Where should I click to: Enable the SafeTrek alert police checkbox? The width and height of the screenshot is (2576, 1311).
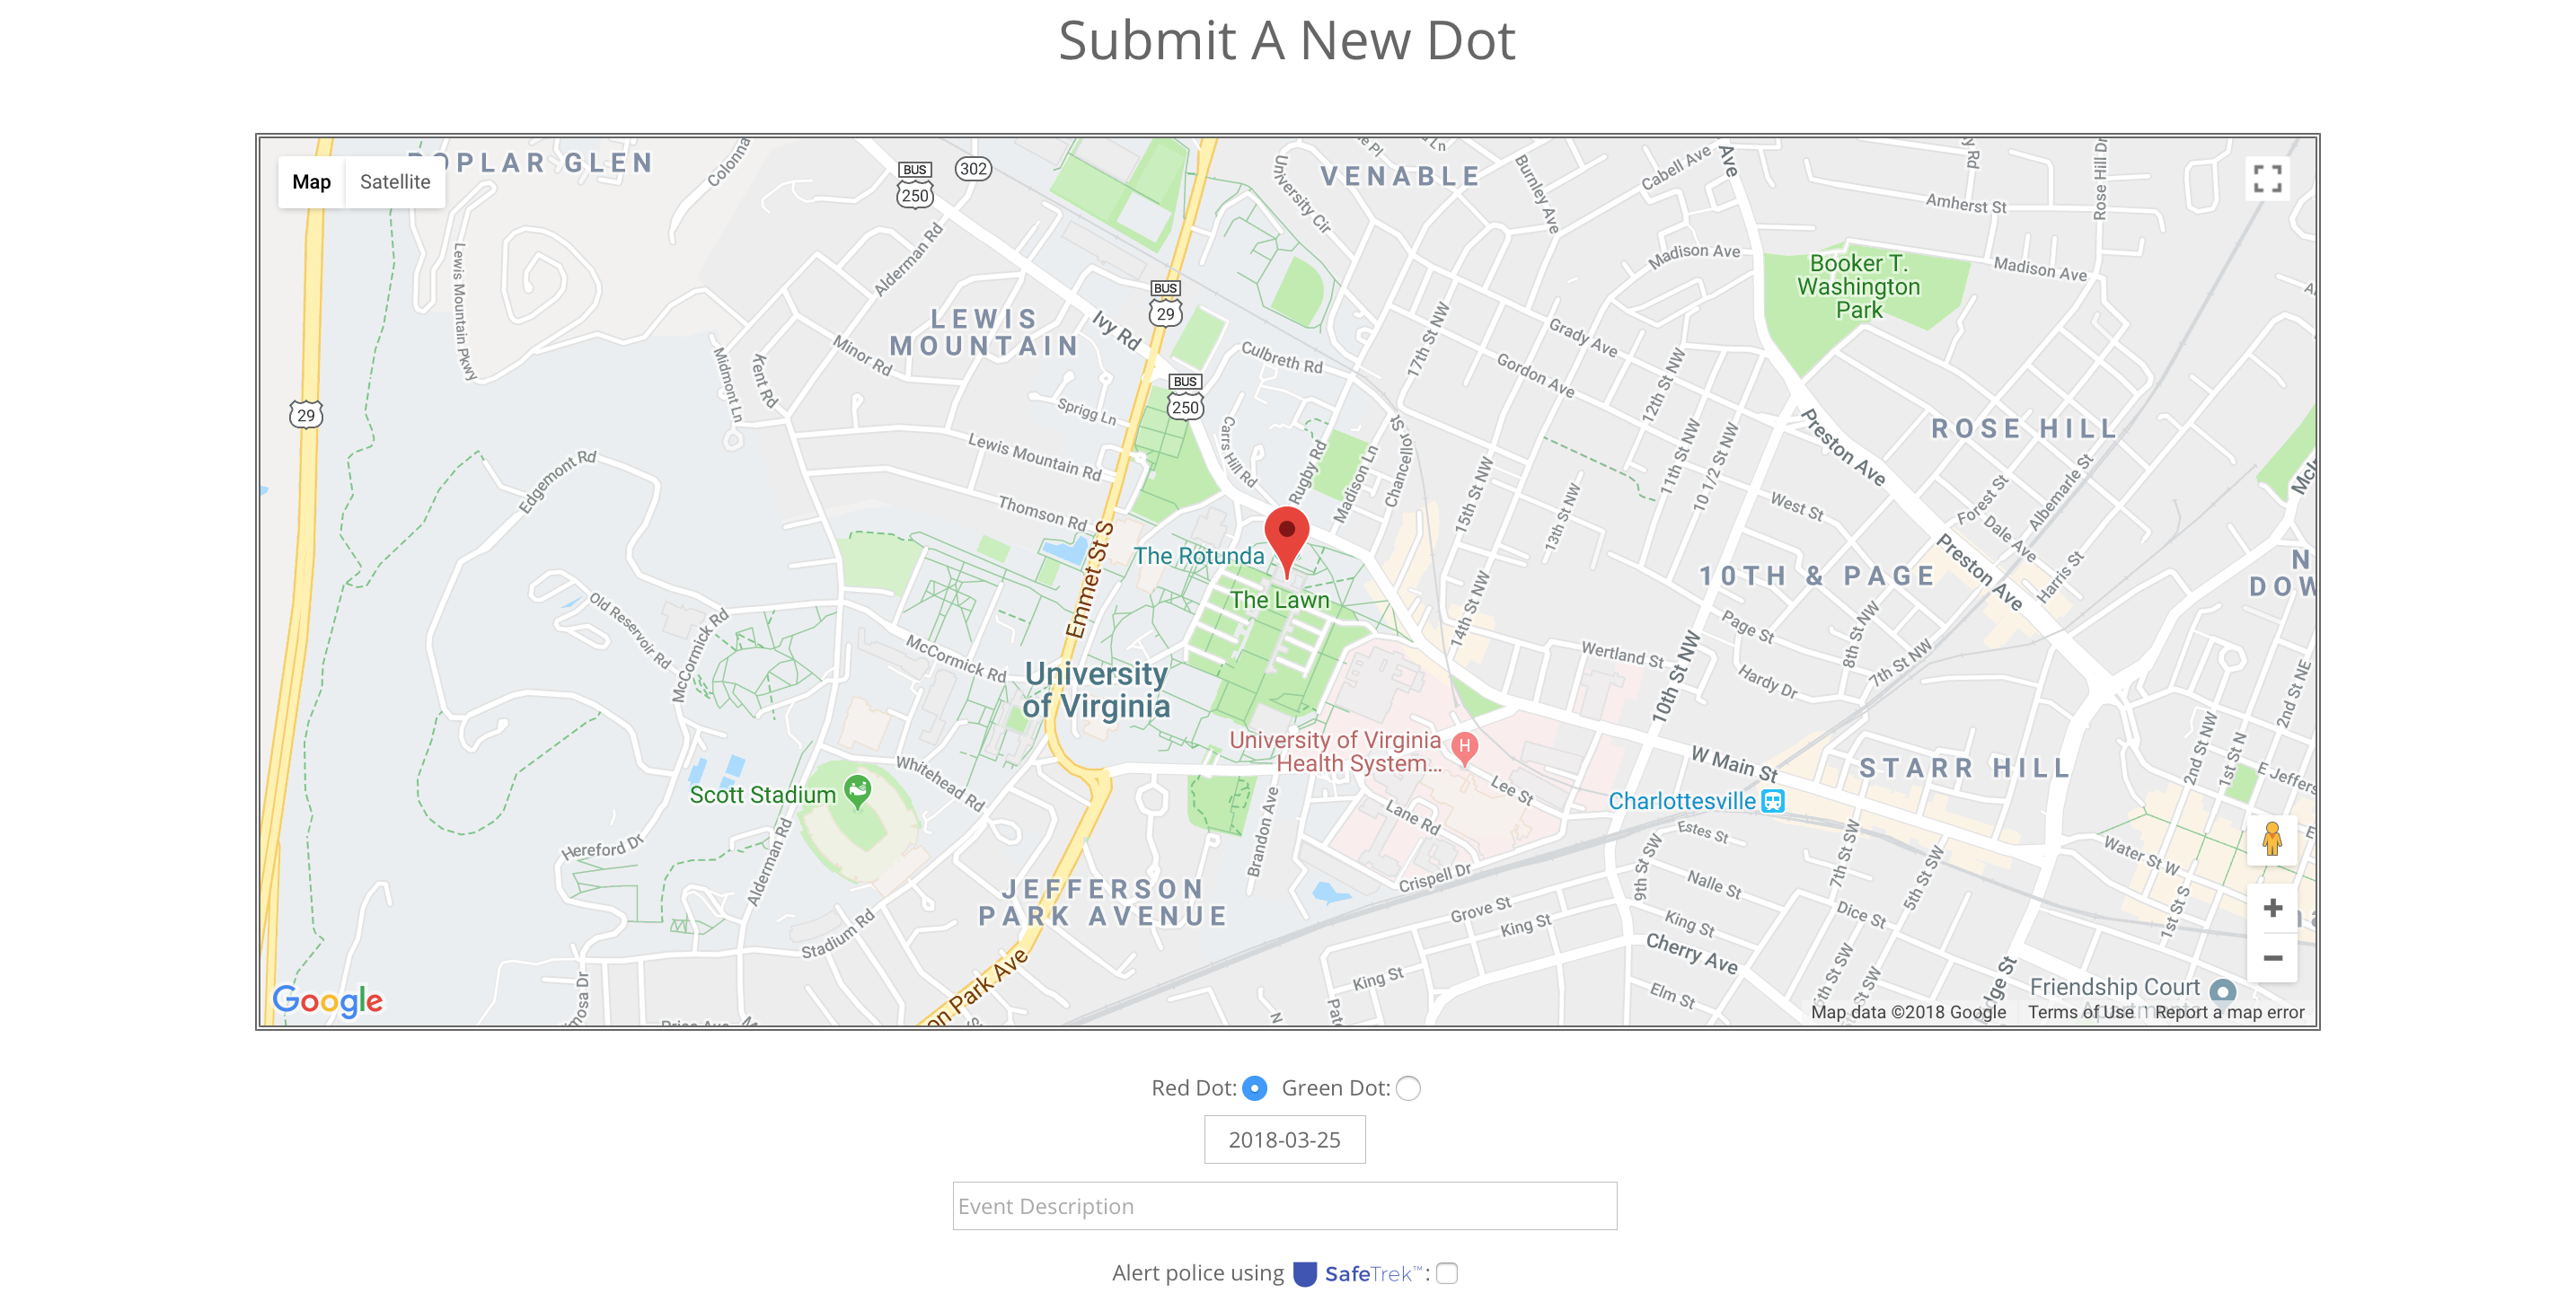[x=1447, y=1273]
